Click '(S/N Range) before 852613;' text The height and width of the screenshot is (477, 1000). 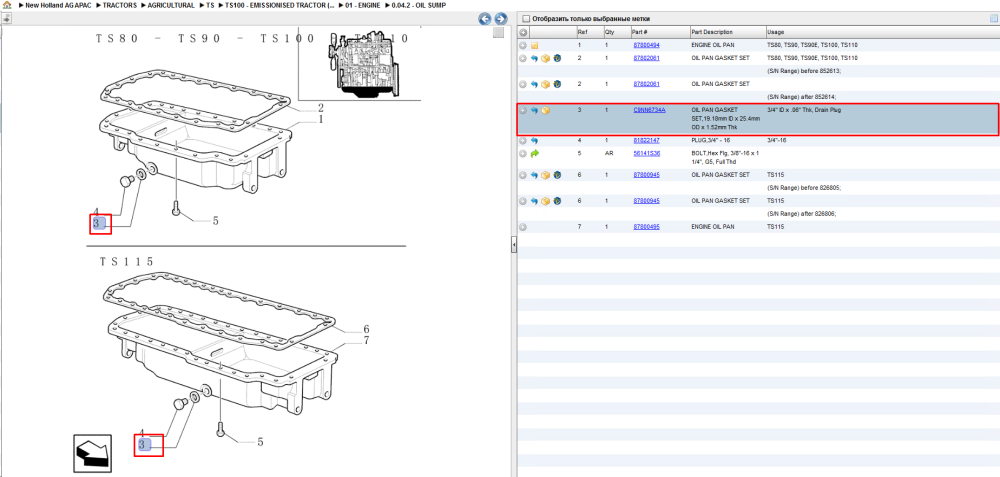pos(804,71)
